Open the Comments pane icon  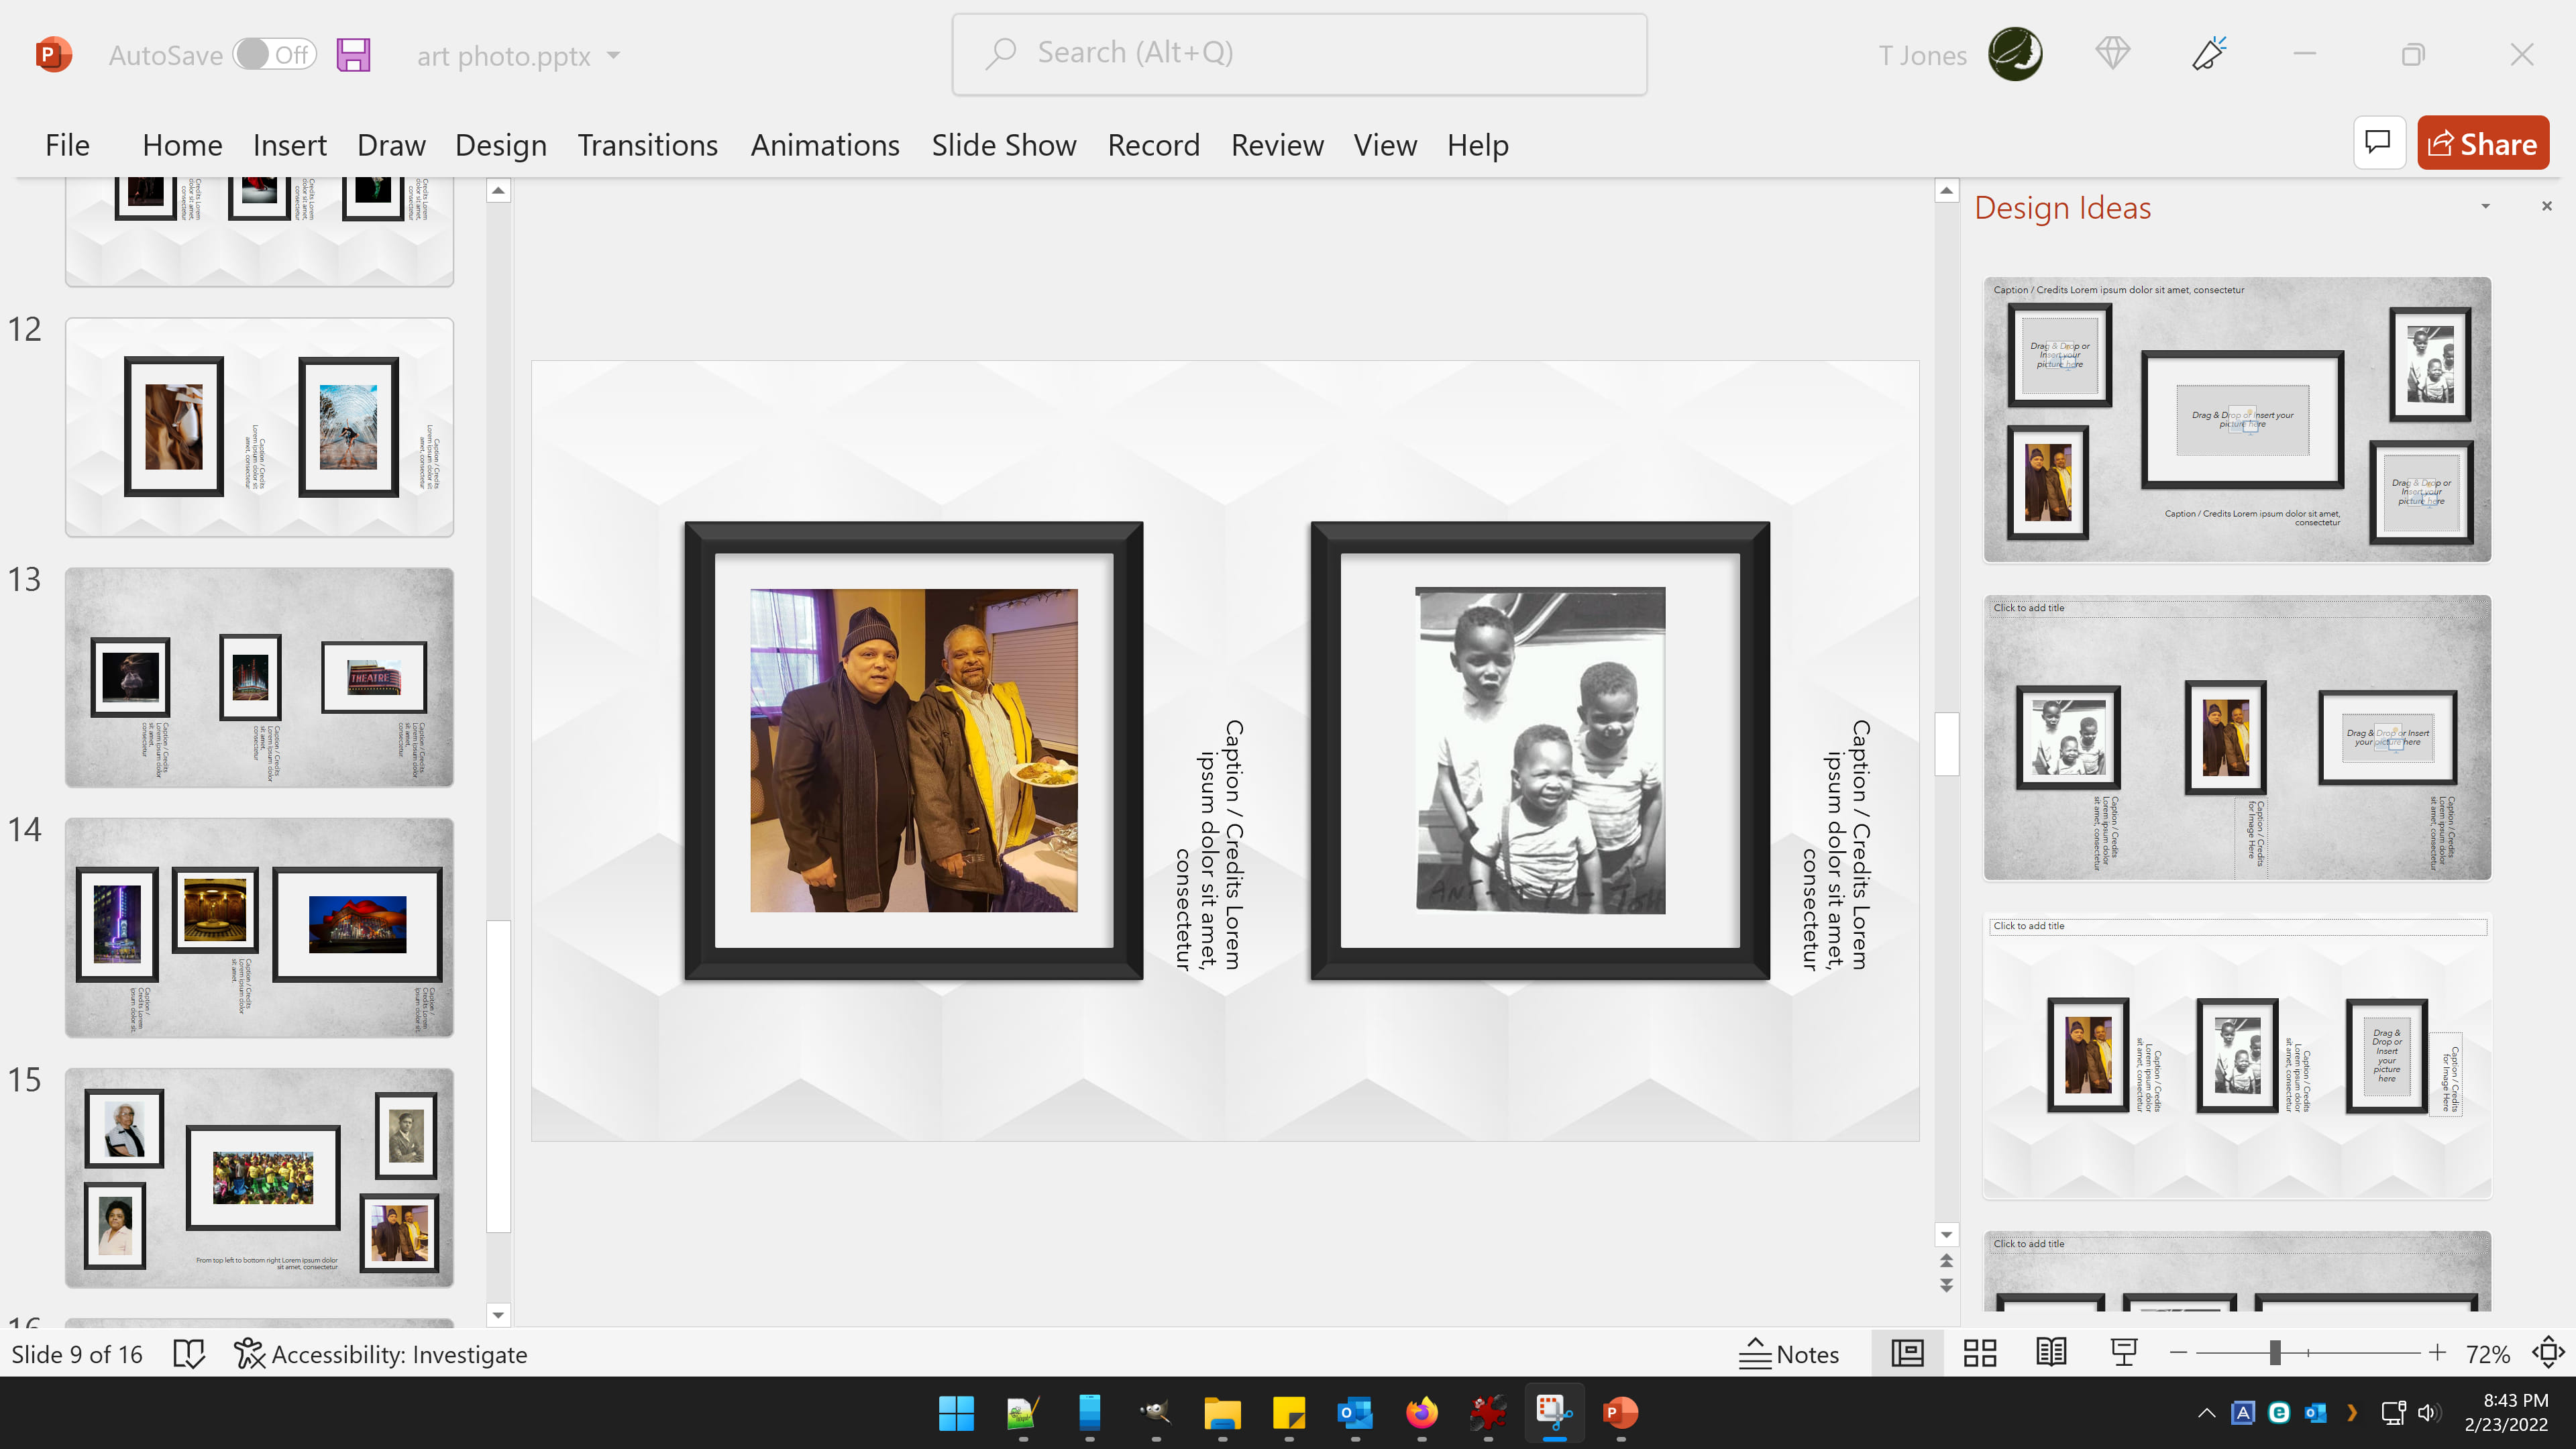(2378, 144)
